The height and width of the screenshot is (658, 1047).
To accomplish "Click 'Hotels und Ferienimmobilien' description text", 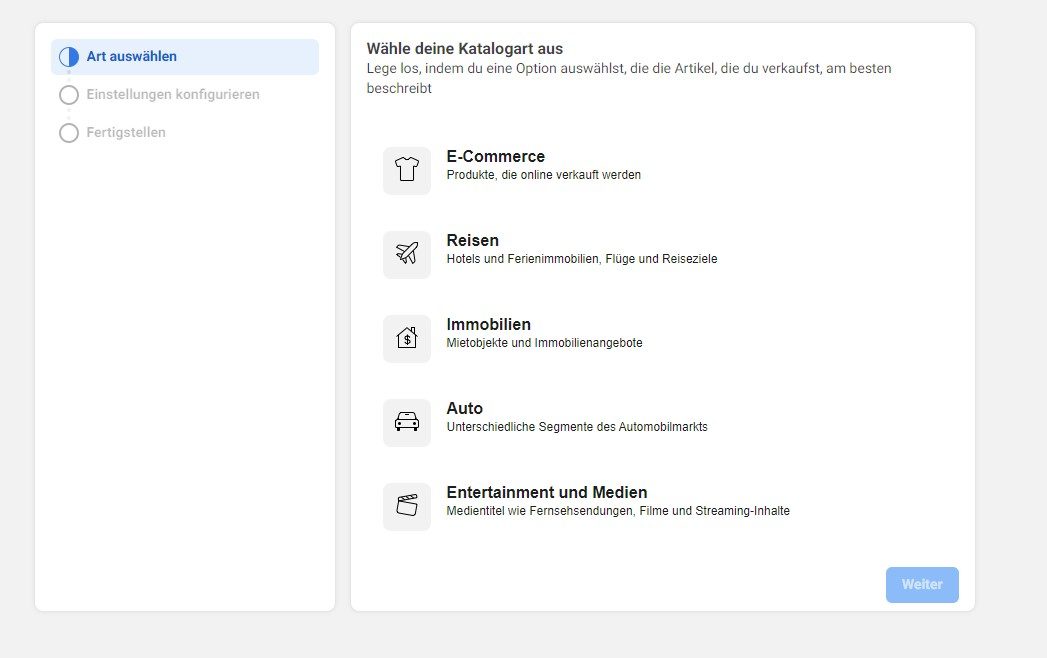I will click(581, 259).
